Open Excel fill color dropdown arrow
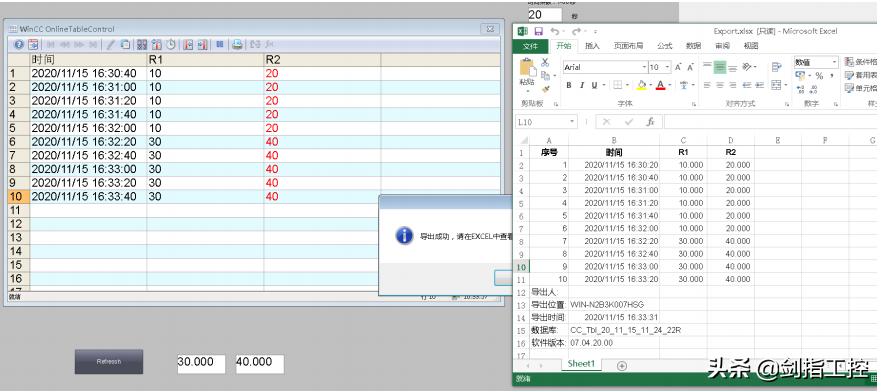881x392 pixels. (x=651, y=85)
